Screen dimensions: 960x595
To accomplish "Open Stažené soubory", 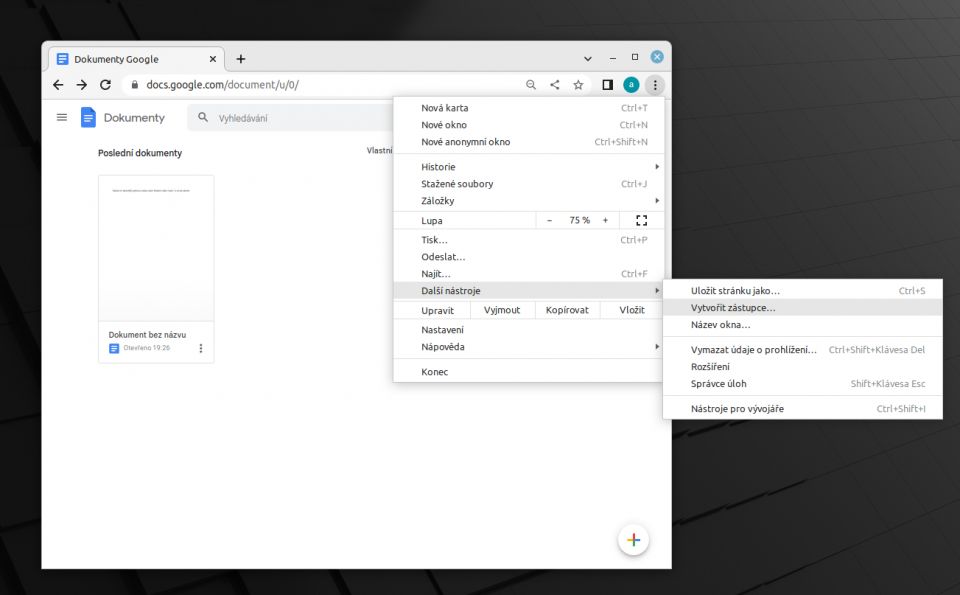I will [528, 184].
